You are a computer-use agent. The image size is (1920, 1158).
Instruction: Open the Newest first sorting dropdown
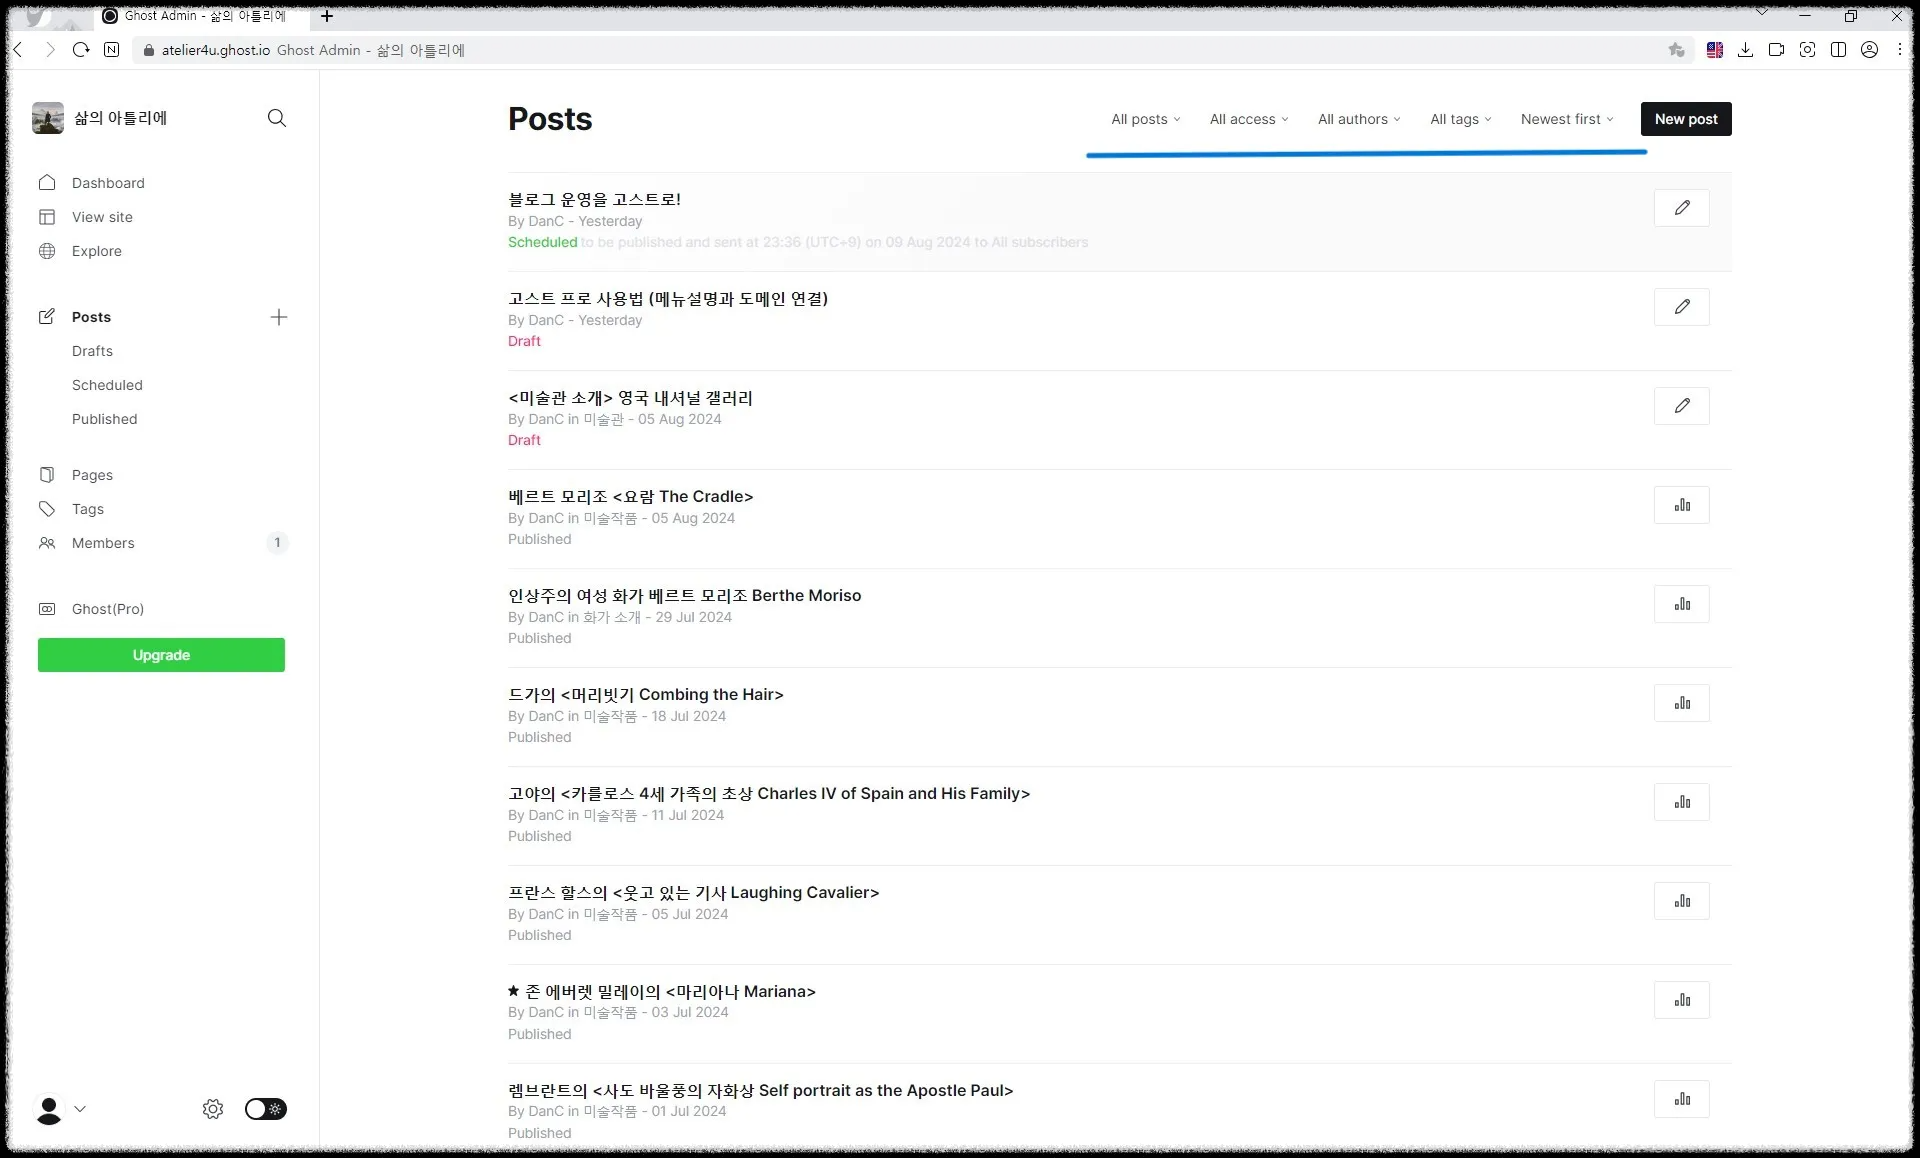coord(1566,119)
